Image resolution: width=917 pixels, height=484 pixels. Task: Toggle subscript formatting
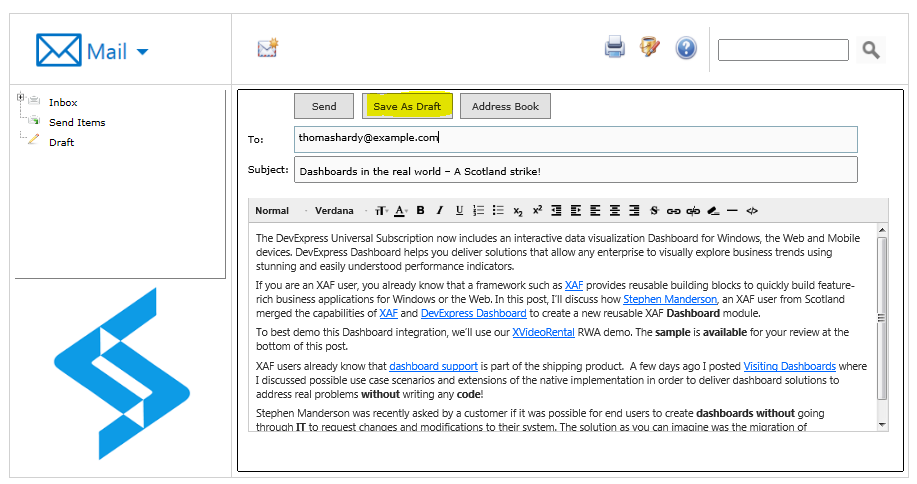518,211
